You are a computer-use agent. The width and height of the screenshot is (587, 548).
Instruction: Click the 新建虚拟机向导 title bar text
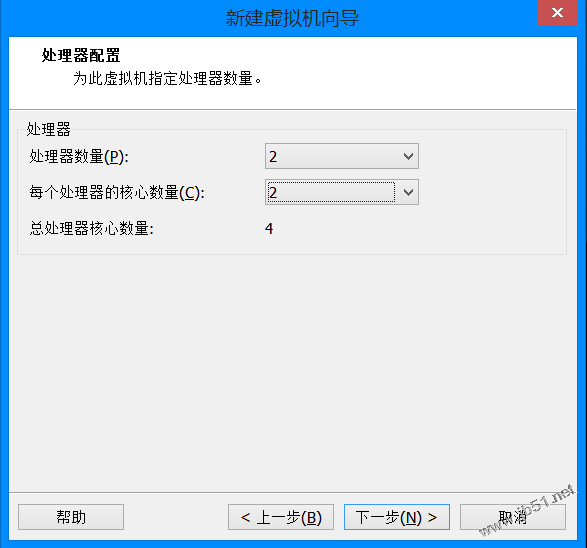(x=292, y=18)
